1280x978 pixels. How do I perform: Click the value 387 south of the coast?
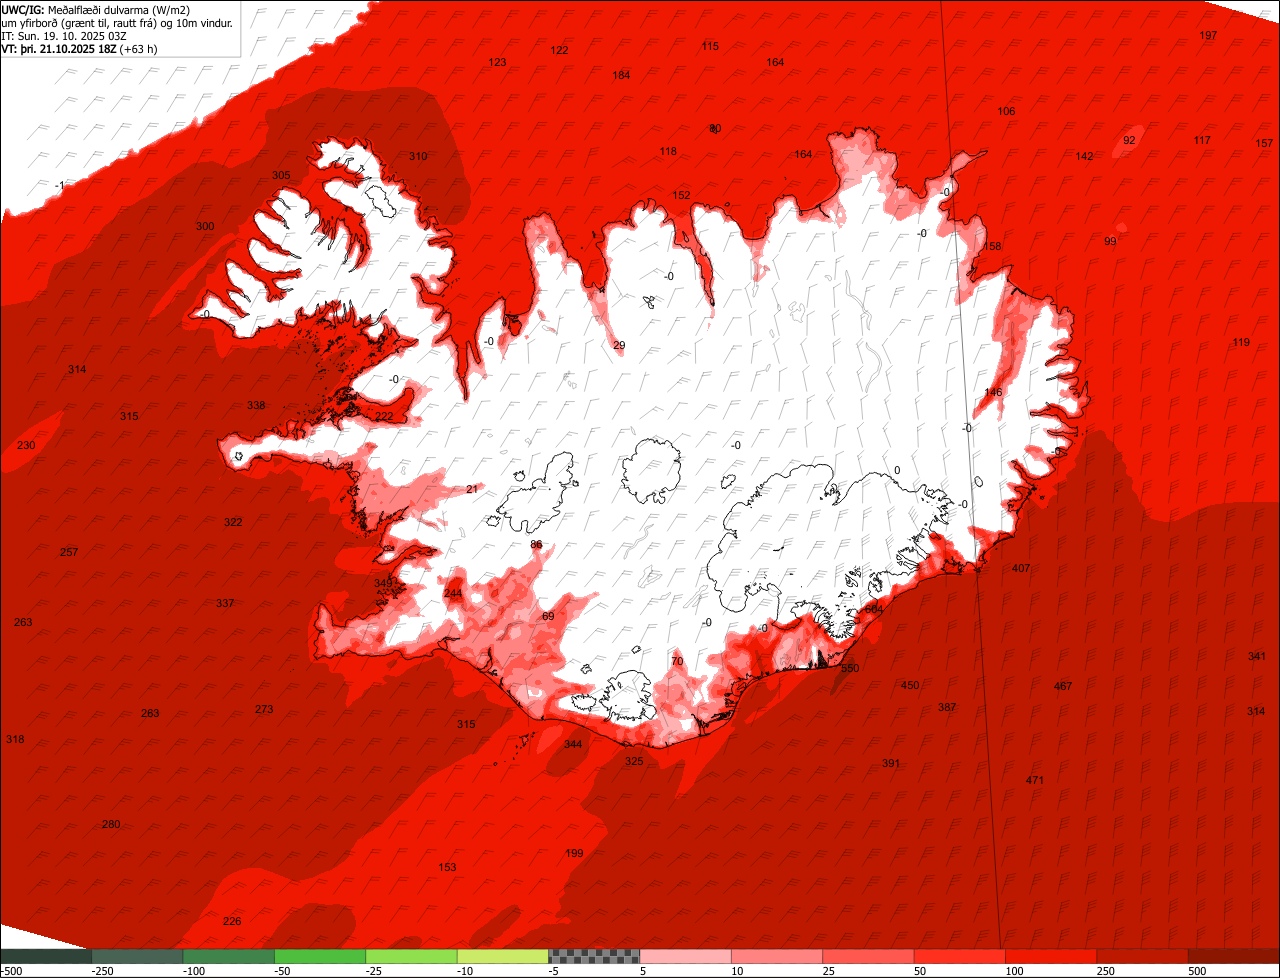click(947, 707)
